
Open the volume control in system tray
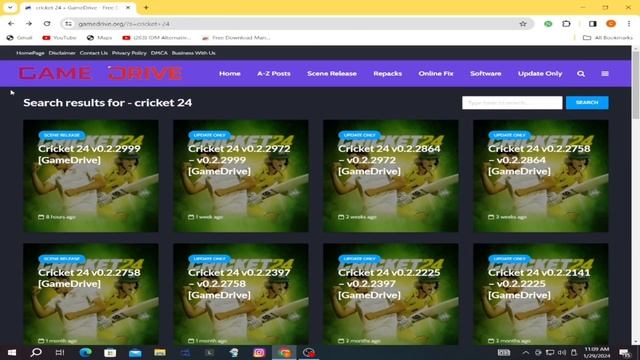[562, 353]
